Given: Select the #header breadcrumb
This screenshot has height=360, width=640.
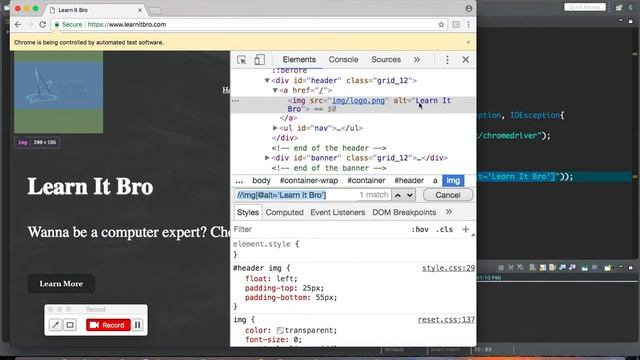Looking at the screenshot, I should tap(409, 180).
